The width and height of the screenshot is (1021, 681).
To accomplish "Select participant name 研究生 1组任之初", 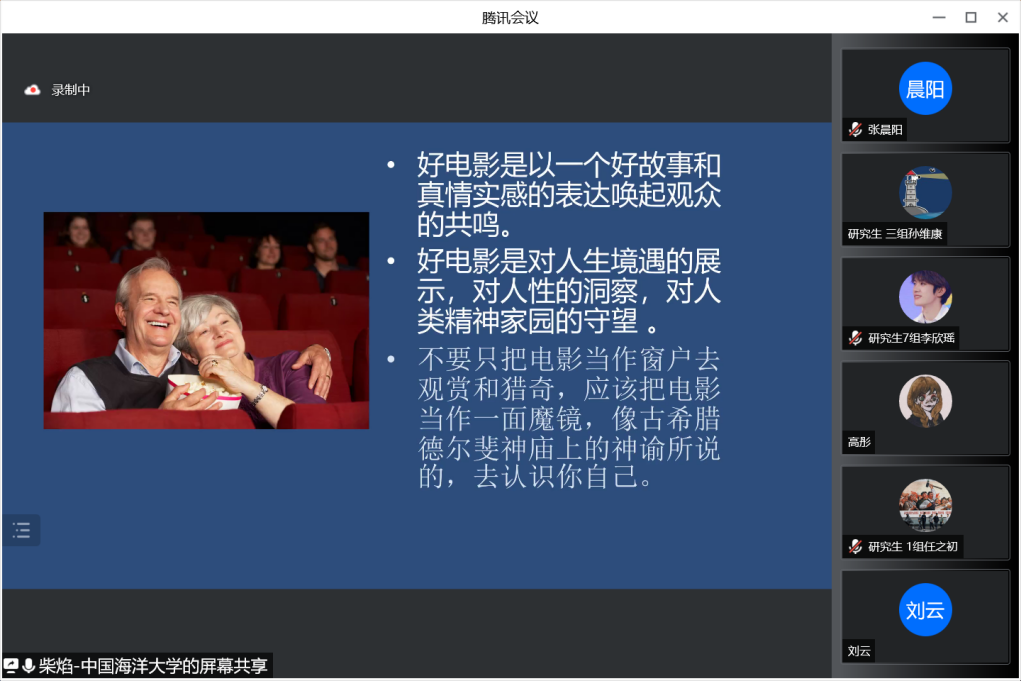I will pyautogui.click(x=913, y=546).
